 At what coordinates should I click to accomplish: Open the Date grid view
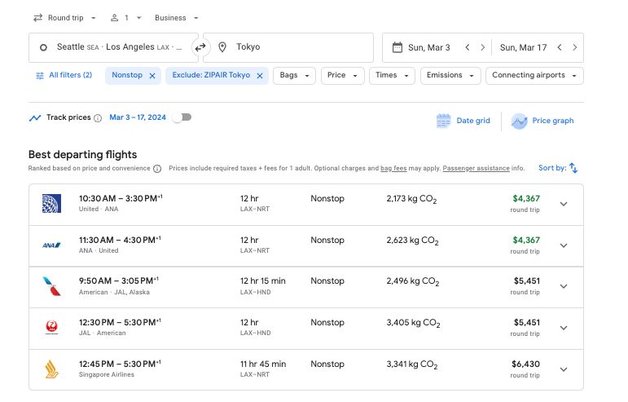coord(463,121)
